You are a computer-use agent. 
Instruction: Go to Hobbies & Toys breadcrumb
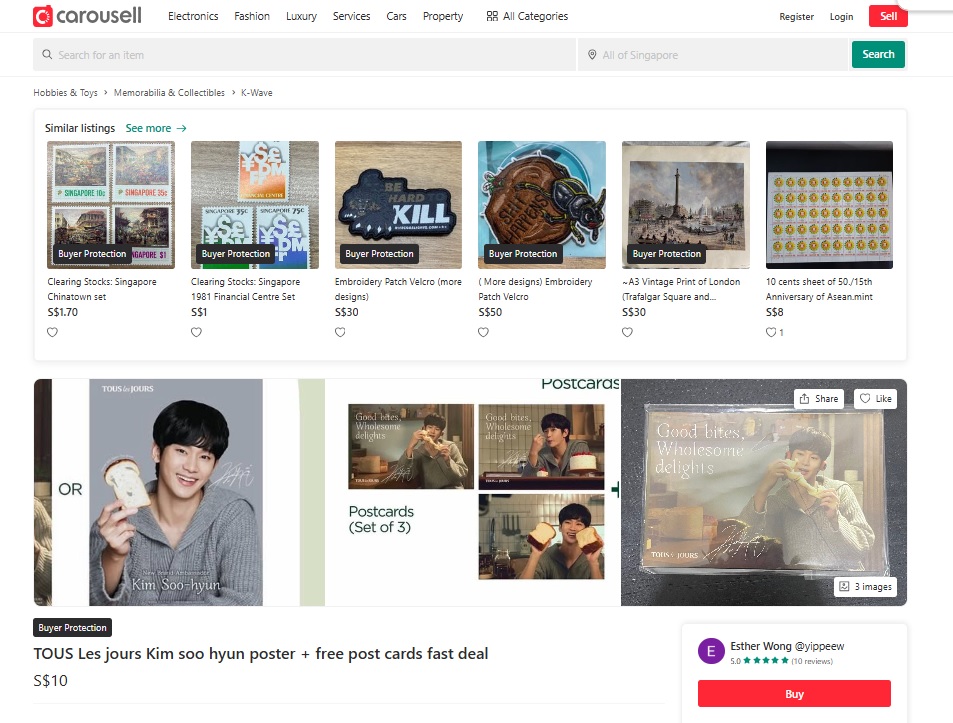point(66,92)
